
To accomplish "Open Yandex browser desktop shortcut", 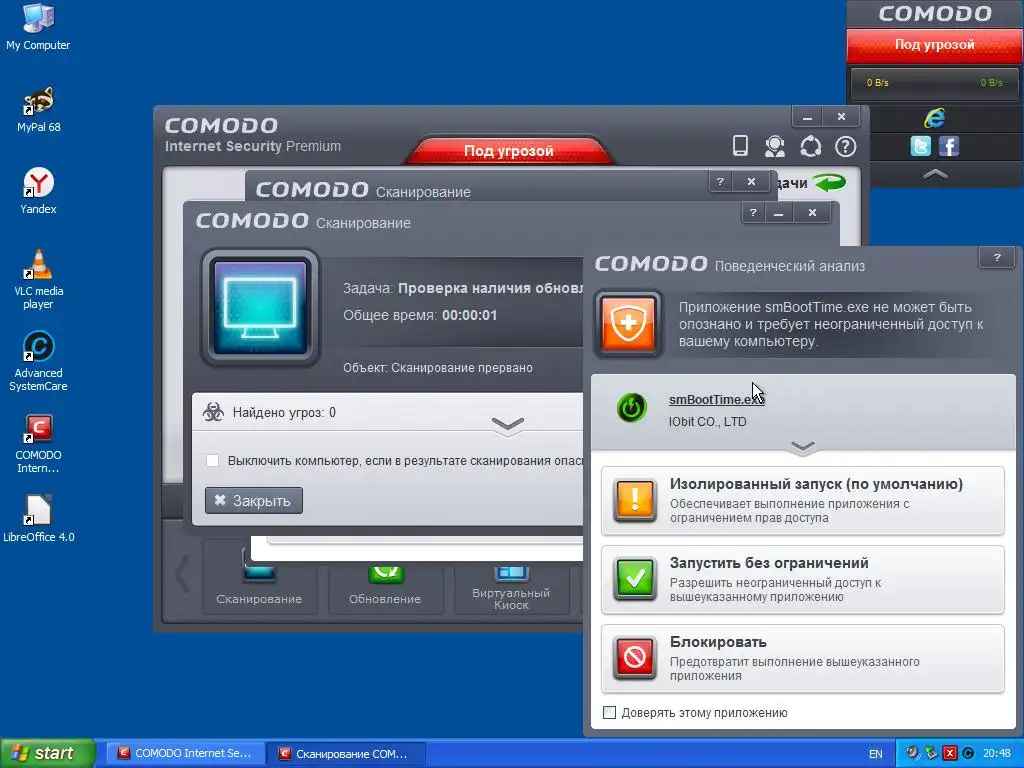I will click(38, 191).
